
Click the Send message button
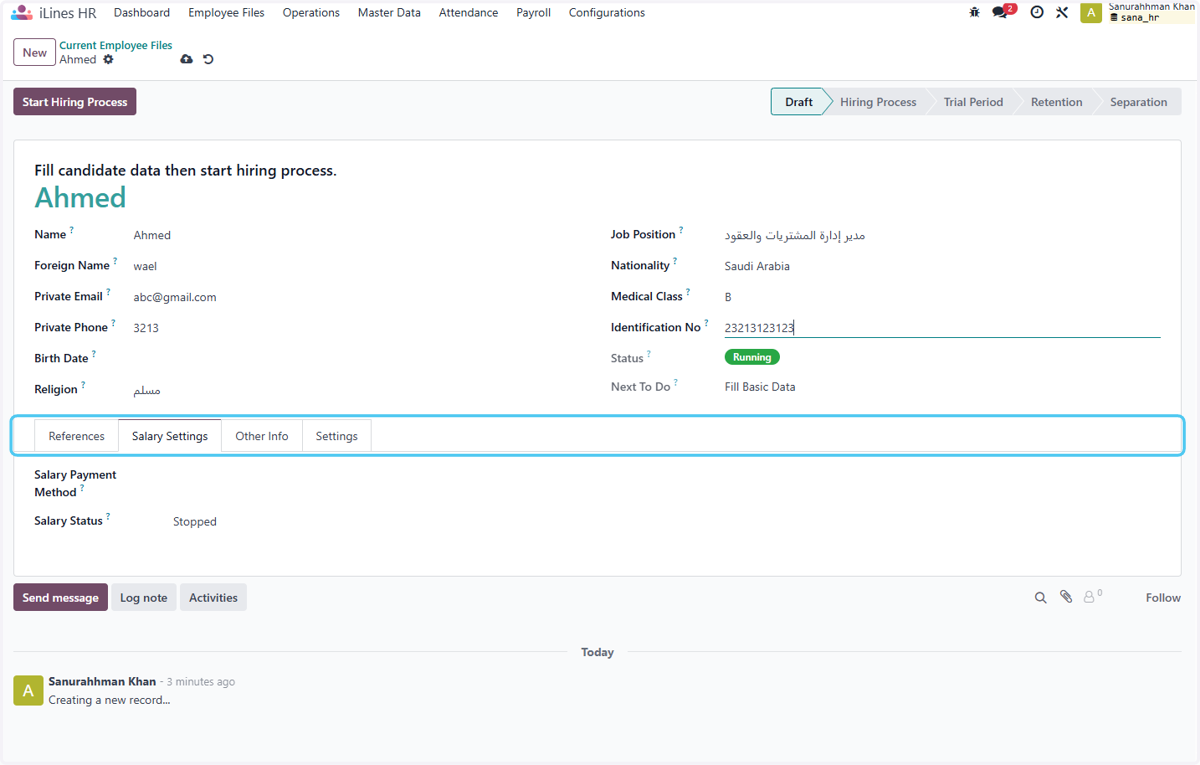click(61, 598)
